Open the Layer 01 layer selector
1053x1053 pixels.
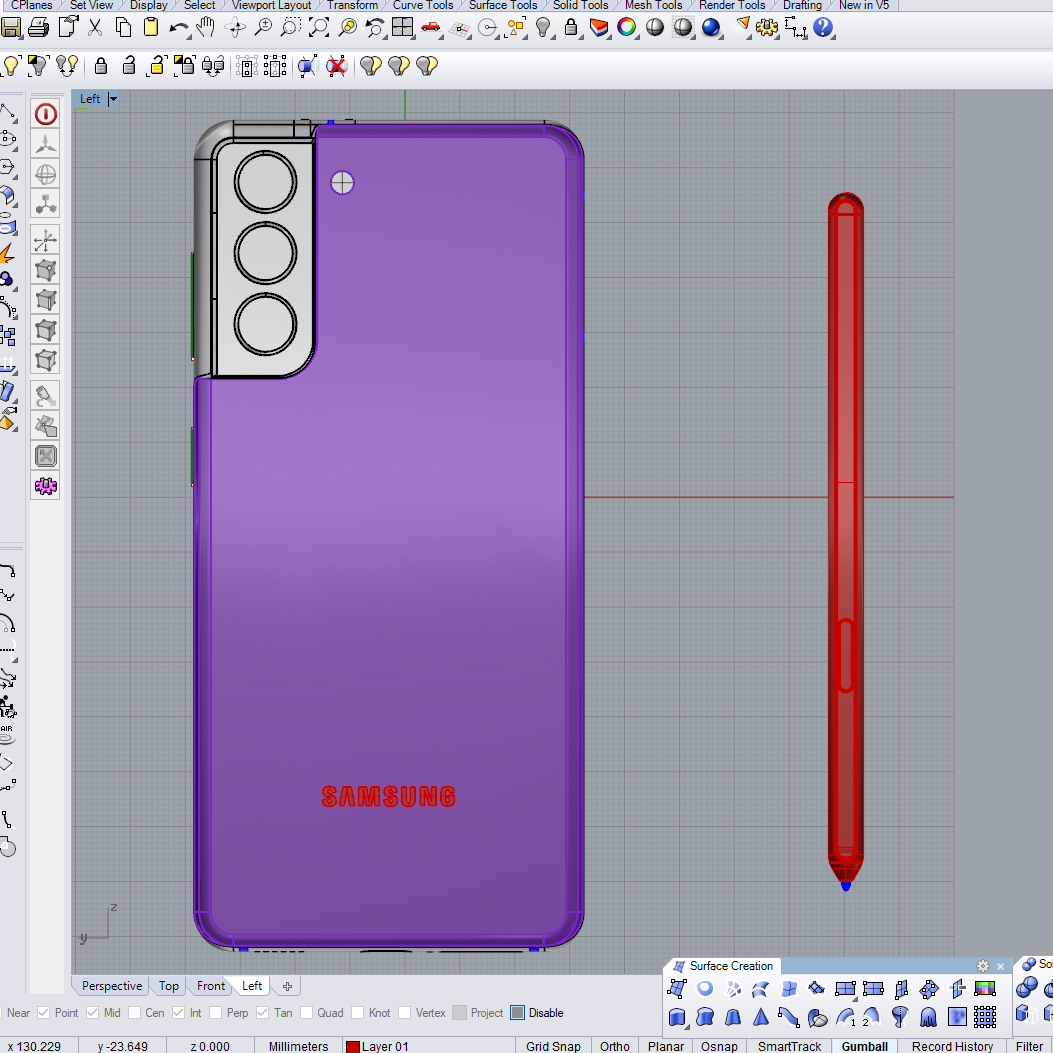tap(385, 1046)
